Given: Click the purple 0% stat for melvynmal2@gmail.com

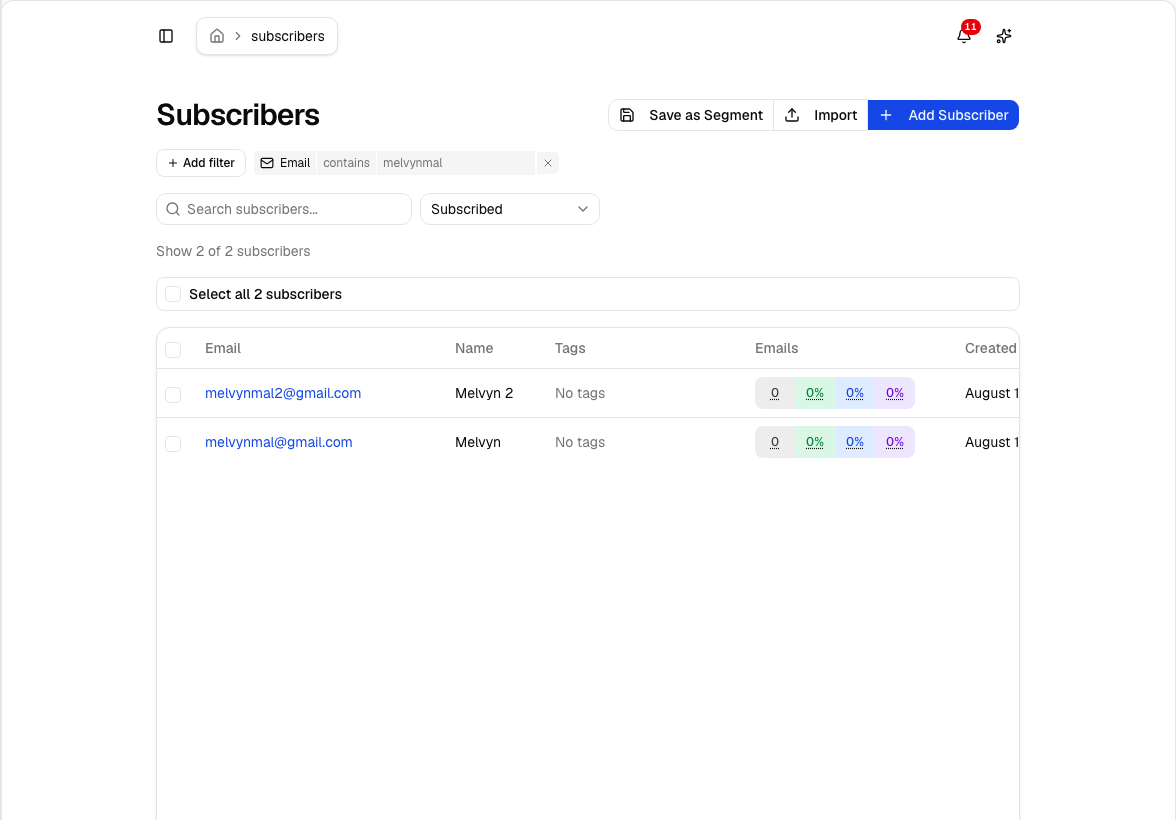Looking at the screenshot, I should tap(894, 393).
